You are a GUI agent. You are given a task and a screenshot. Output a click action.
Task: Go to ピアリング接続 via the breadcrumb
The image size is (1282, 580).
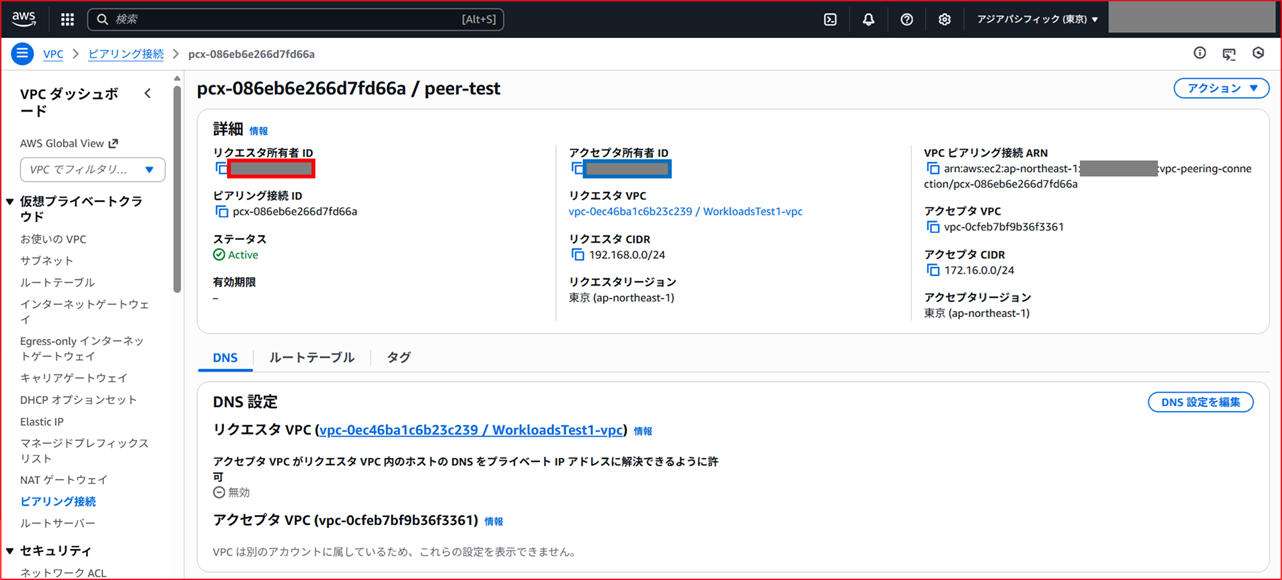(x=125, y=53)
